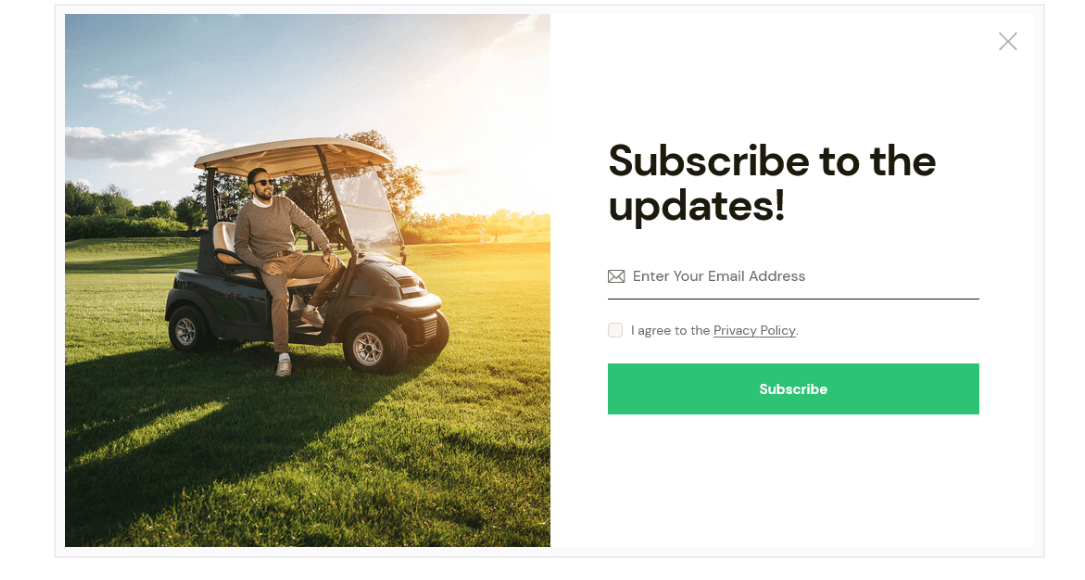Image resolution: width=1085 pixels, height=580 pixels.
Task: Click the green Subscribe button
Action: (793, 389)
